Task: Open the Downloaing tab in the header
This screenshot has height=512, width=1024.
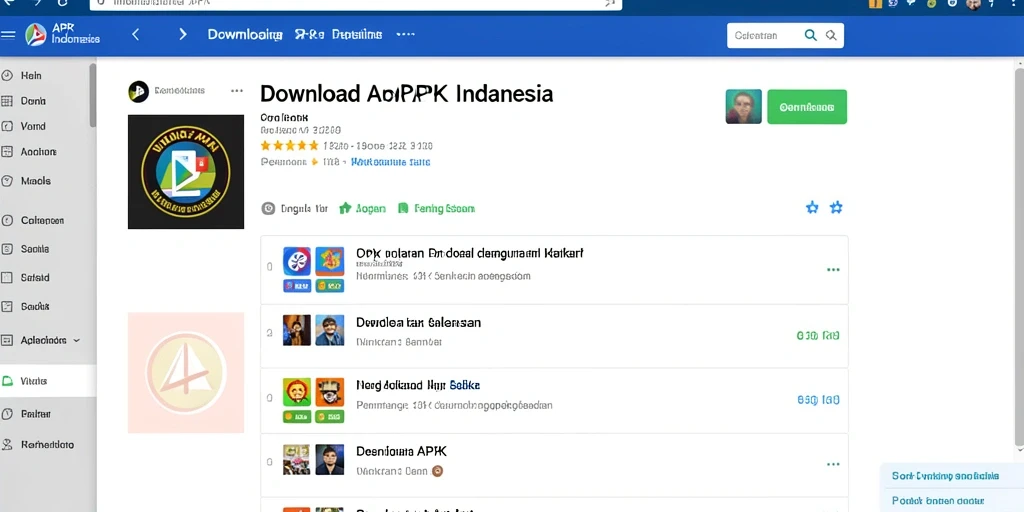Action: [245, 35]
